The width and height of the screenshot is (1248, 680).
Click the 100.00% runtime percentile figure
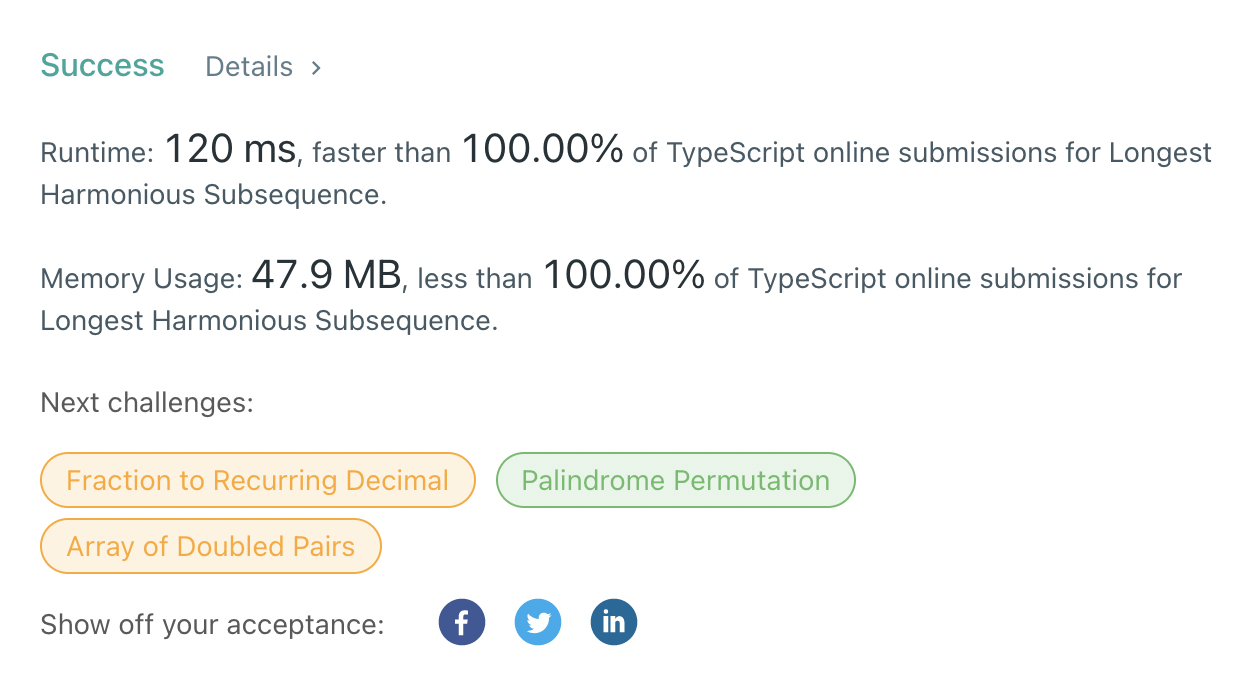[x=543, y=151]
